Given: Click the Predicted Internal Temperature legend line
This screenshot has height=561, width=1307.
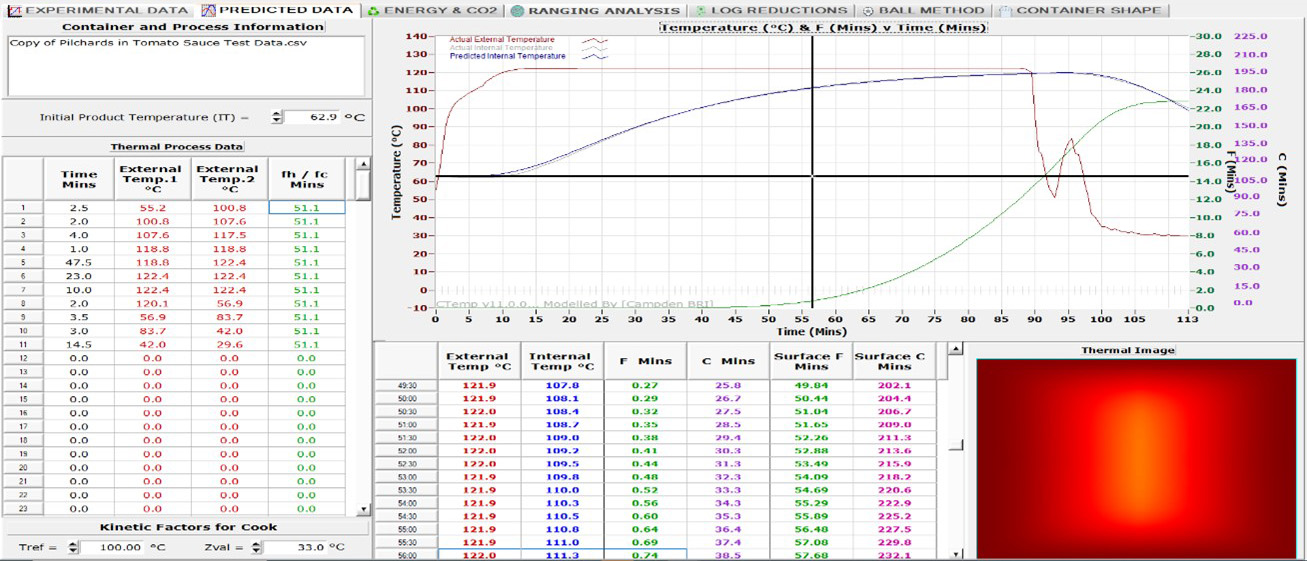Looking at the screenshot, I should 596,57.
